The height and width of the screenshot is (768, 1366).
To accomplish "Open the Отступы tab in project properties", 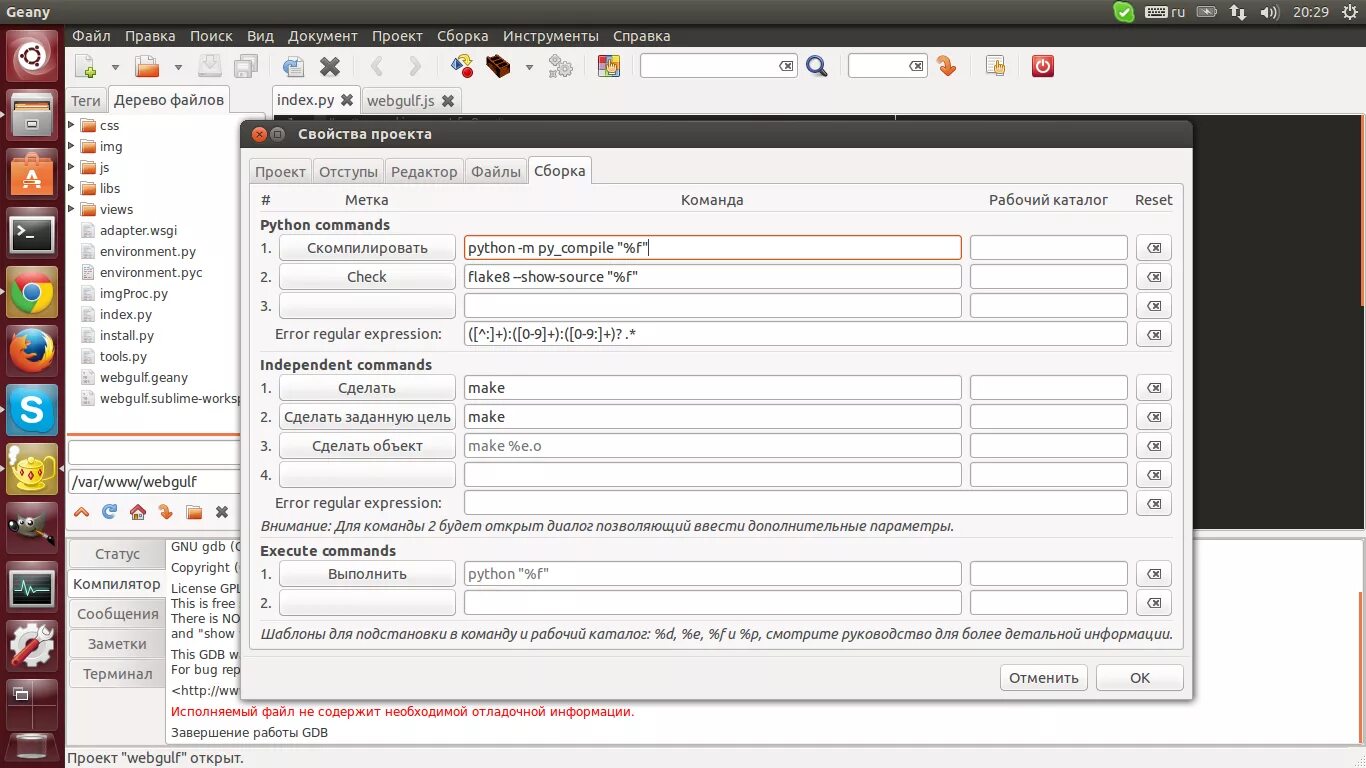I will pyautogui.click(x=348, y=172).
